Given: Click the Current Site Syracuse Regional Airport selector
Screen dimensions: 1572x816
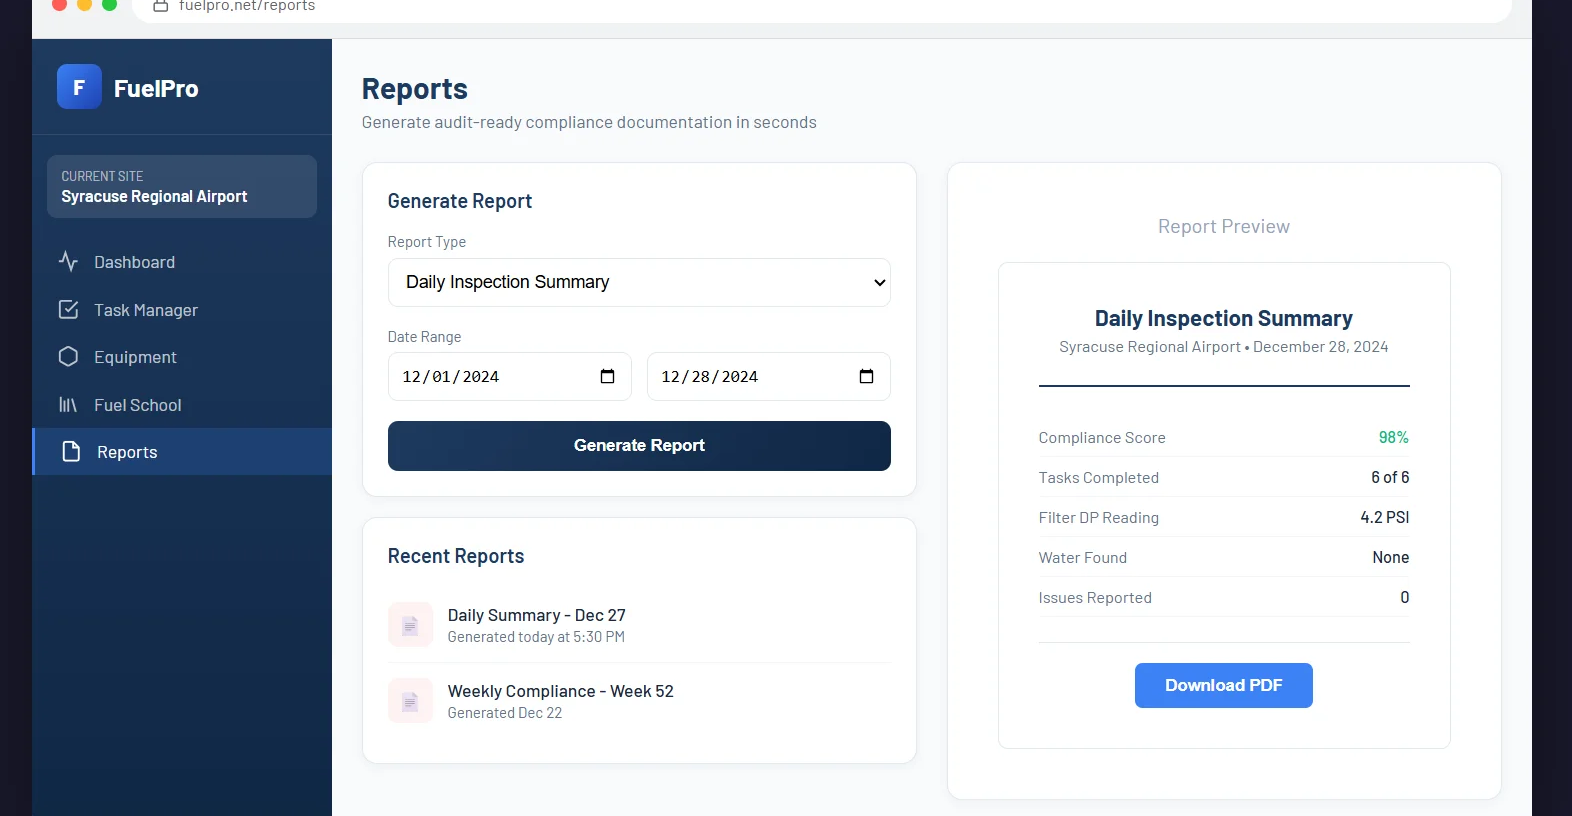Looking at the screenshot, I should coord(182,186).
